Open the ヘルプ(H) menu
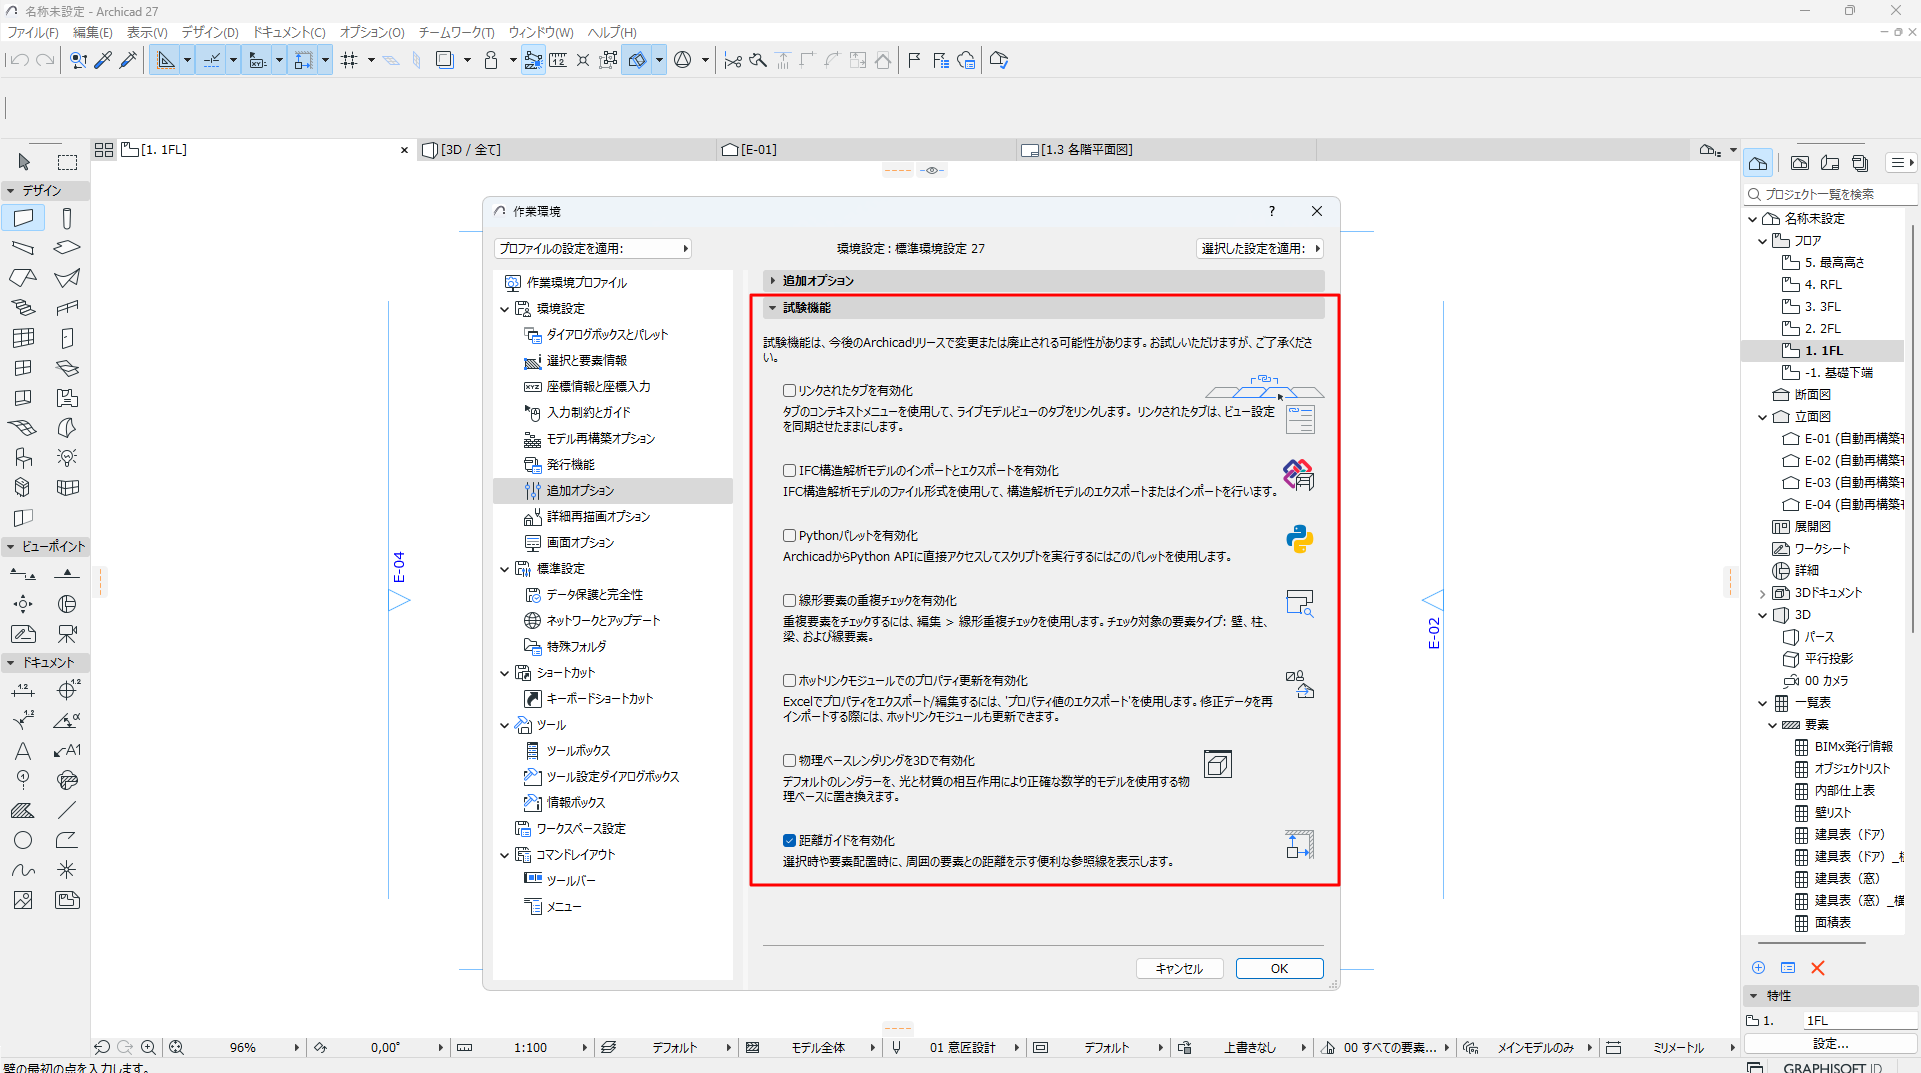Screen dimensions: 1921x1073 coord(612,32)
